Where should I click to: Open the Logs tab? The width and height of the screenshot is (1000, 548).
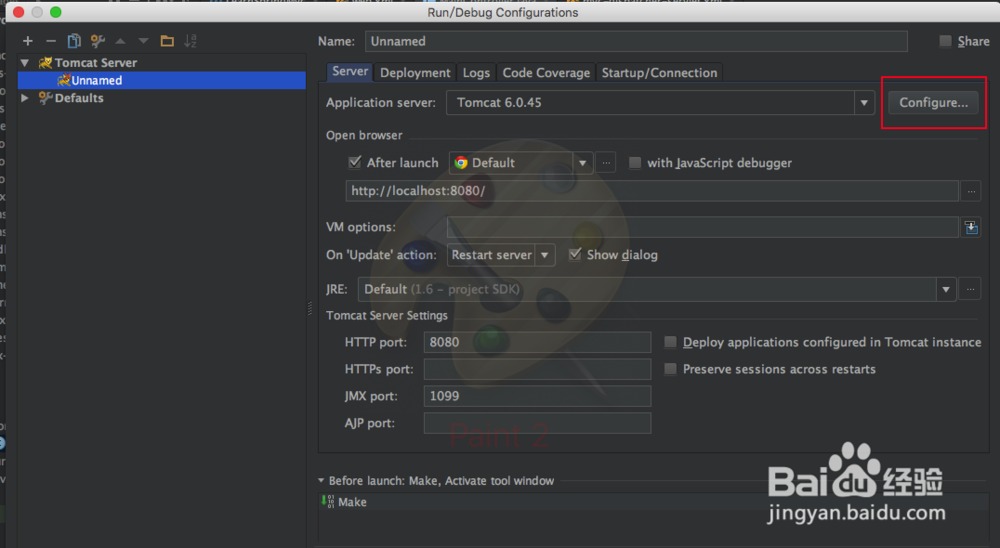point(476,73)
